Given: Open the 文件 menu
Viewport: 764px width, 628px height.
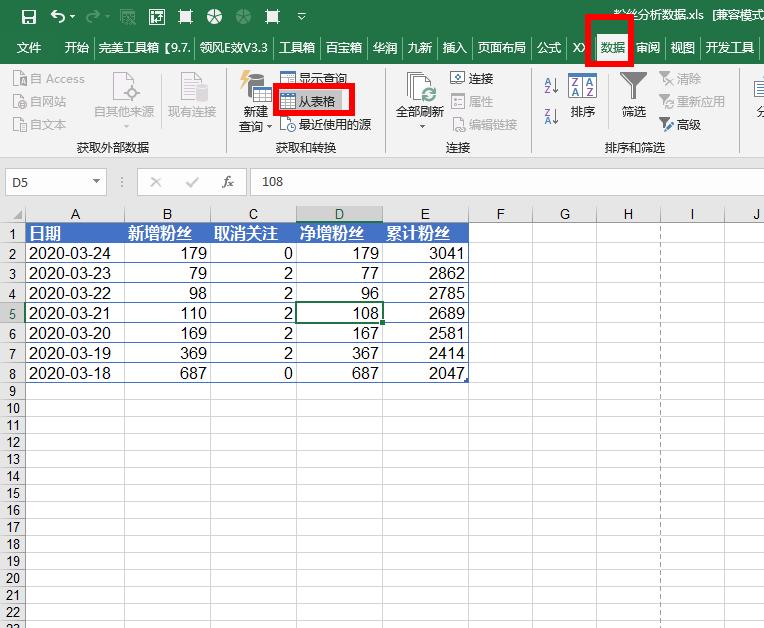Looking at the screenshot, I should click(x=29, y=48).
